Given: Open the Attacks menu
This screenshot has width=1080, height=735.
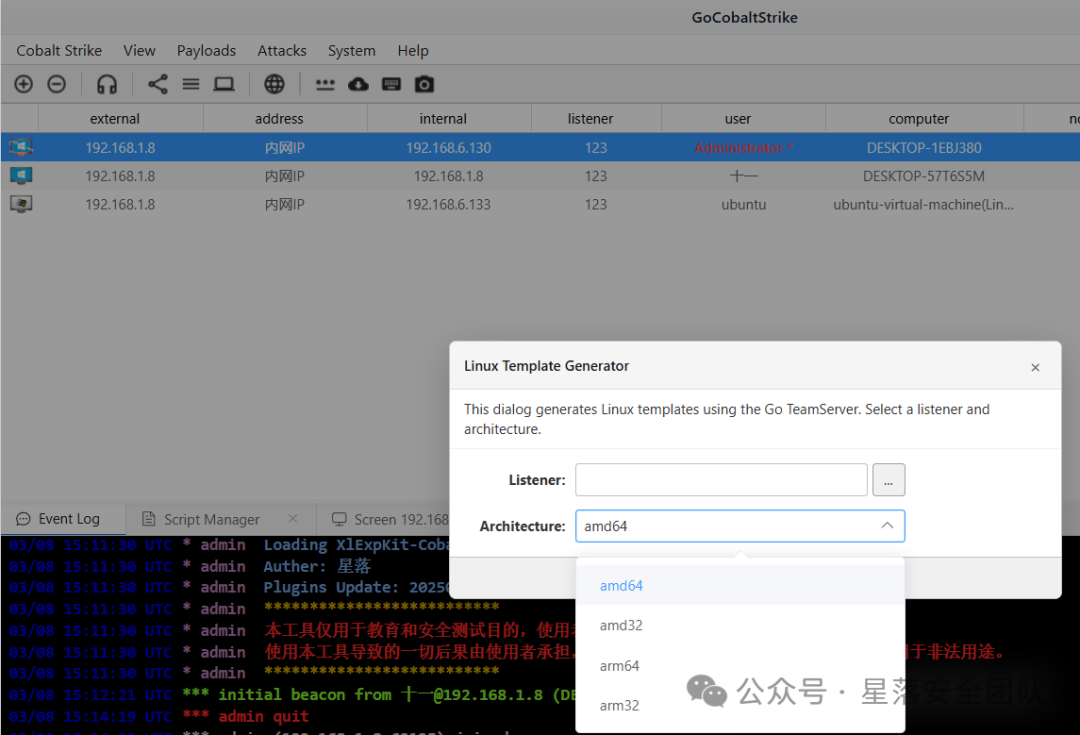Looking at the screenshot, I should tap(282, 50).
